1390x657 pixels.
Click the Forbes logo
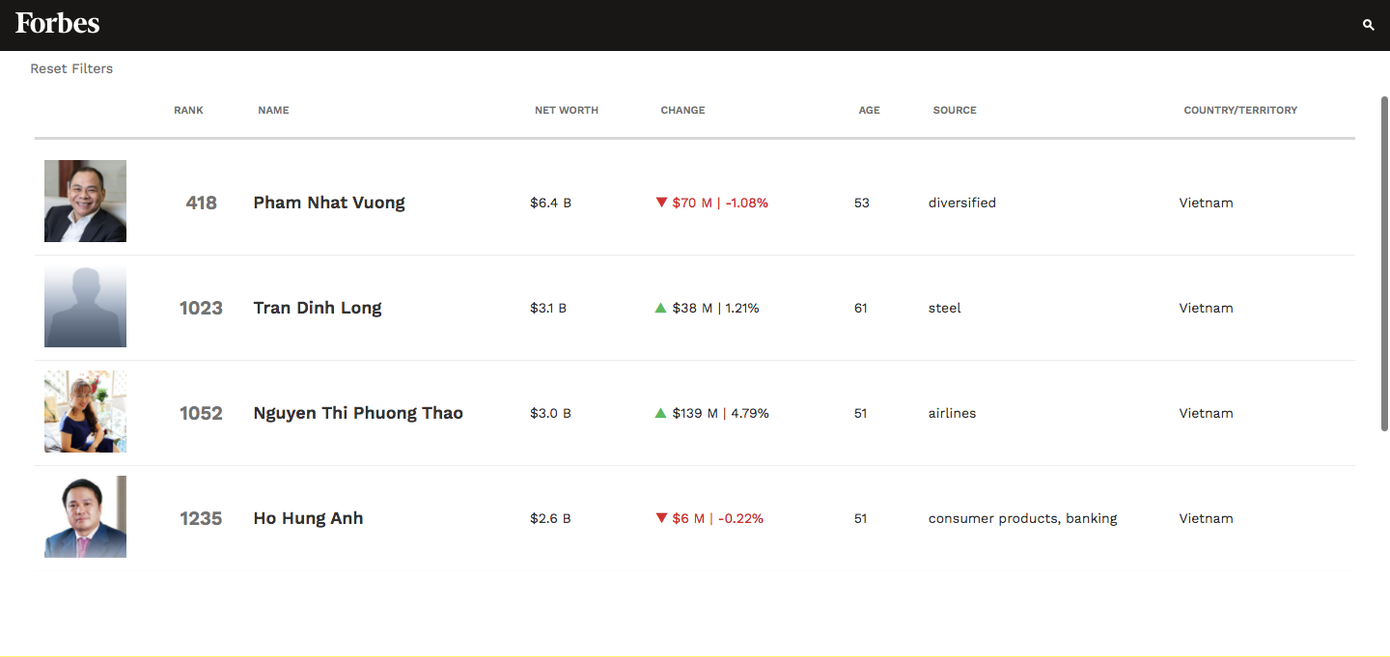pyautogui.click(x=57, y=23)
